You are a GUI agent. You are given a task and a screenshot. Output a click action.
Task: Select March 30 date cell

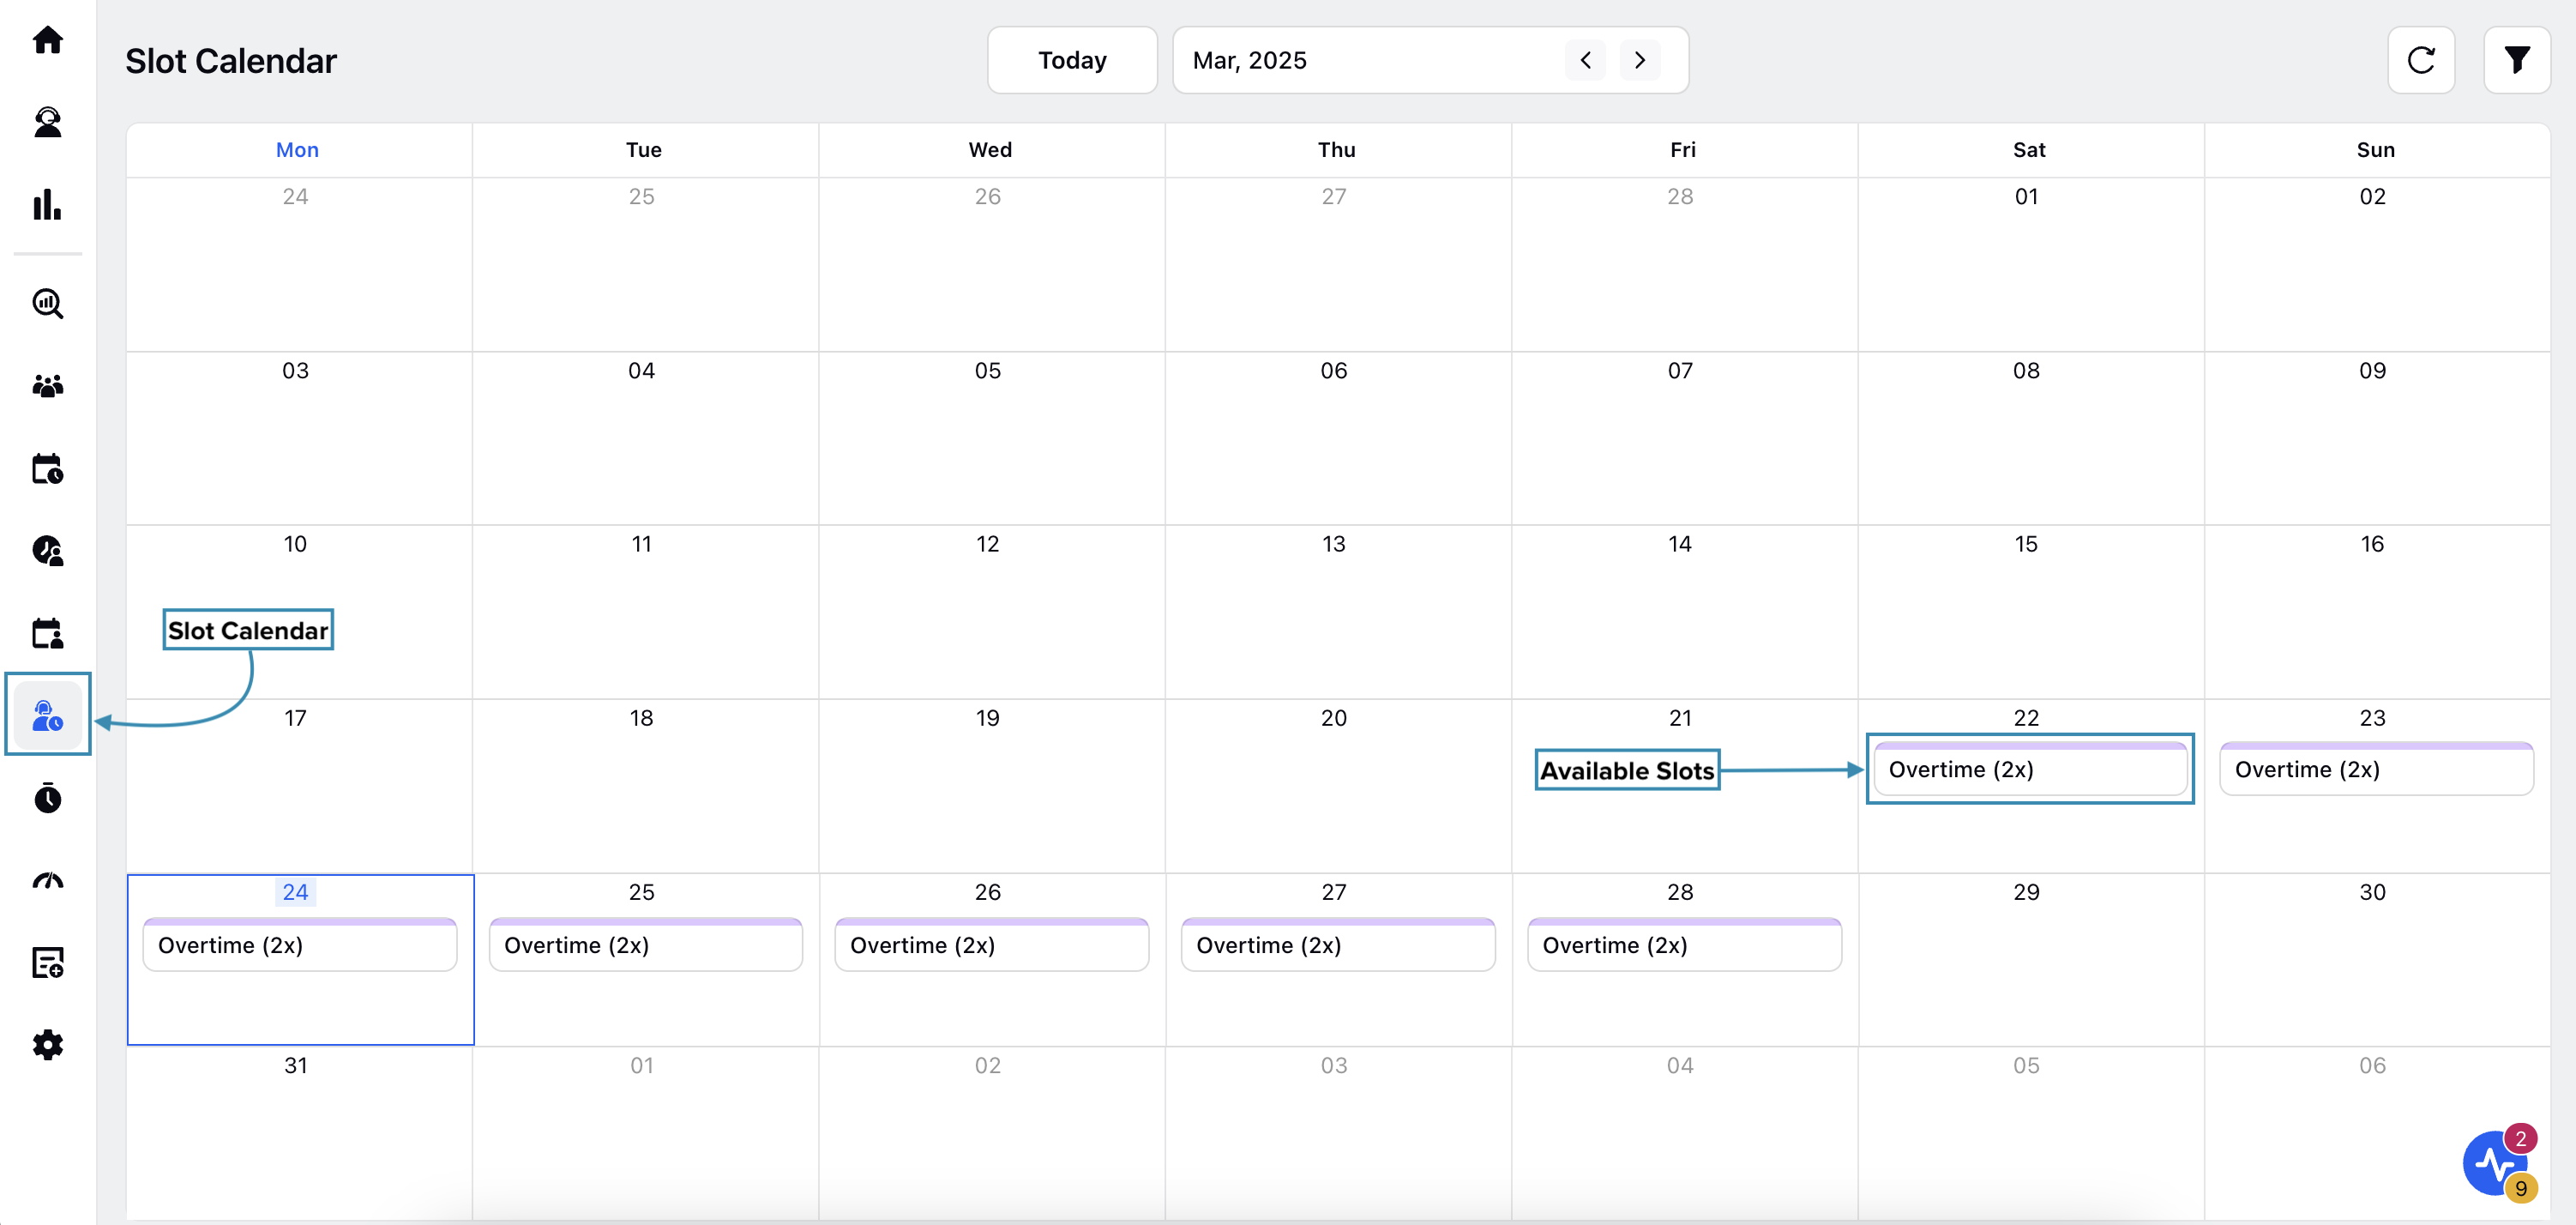tap(2376, 960)
